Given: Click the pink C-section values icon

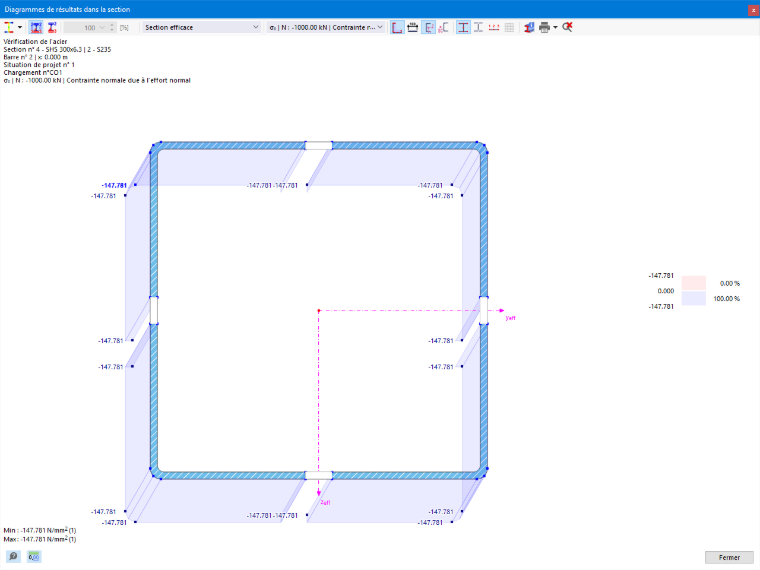Looking at the screenshot, I should (443, 28).
